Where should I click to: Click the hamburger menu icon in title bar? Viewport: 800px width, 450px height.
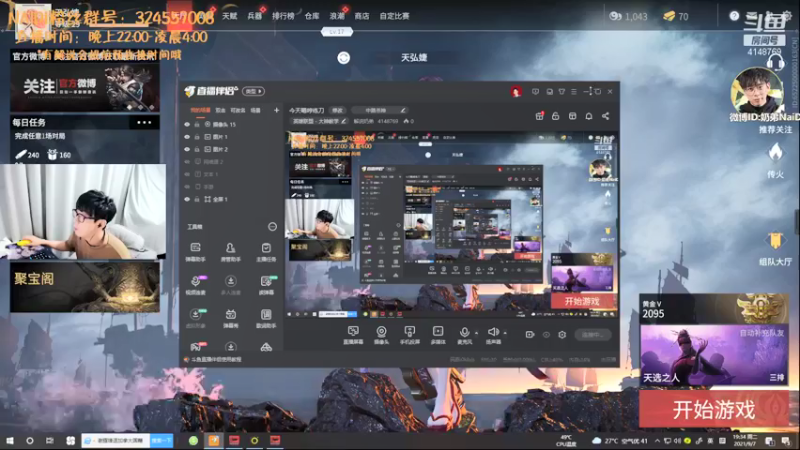(x=574, y=92)
